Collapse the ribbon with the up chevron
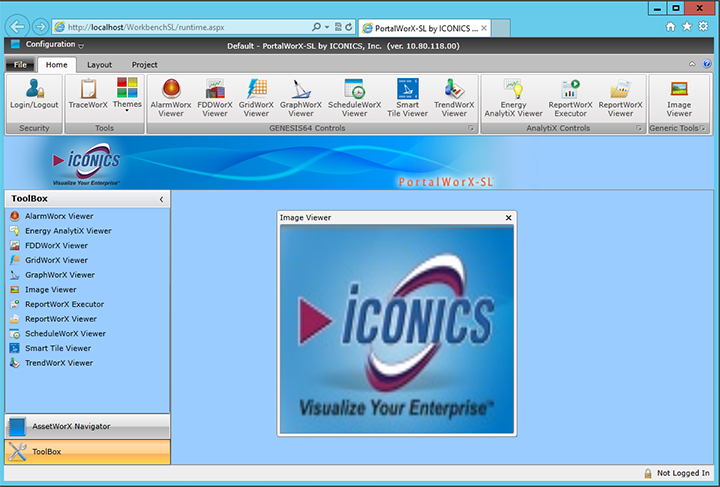Viewport: 720px width, 487px height. click(692, 64)
